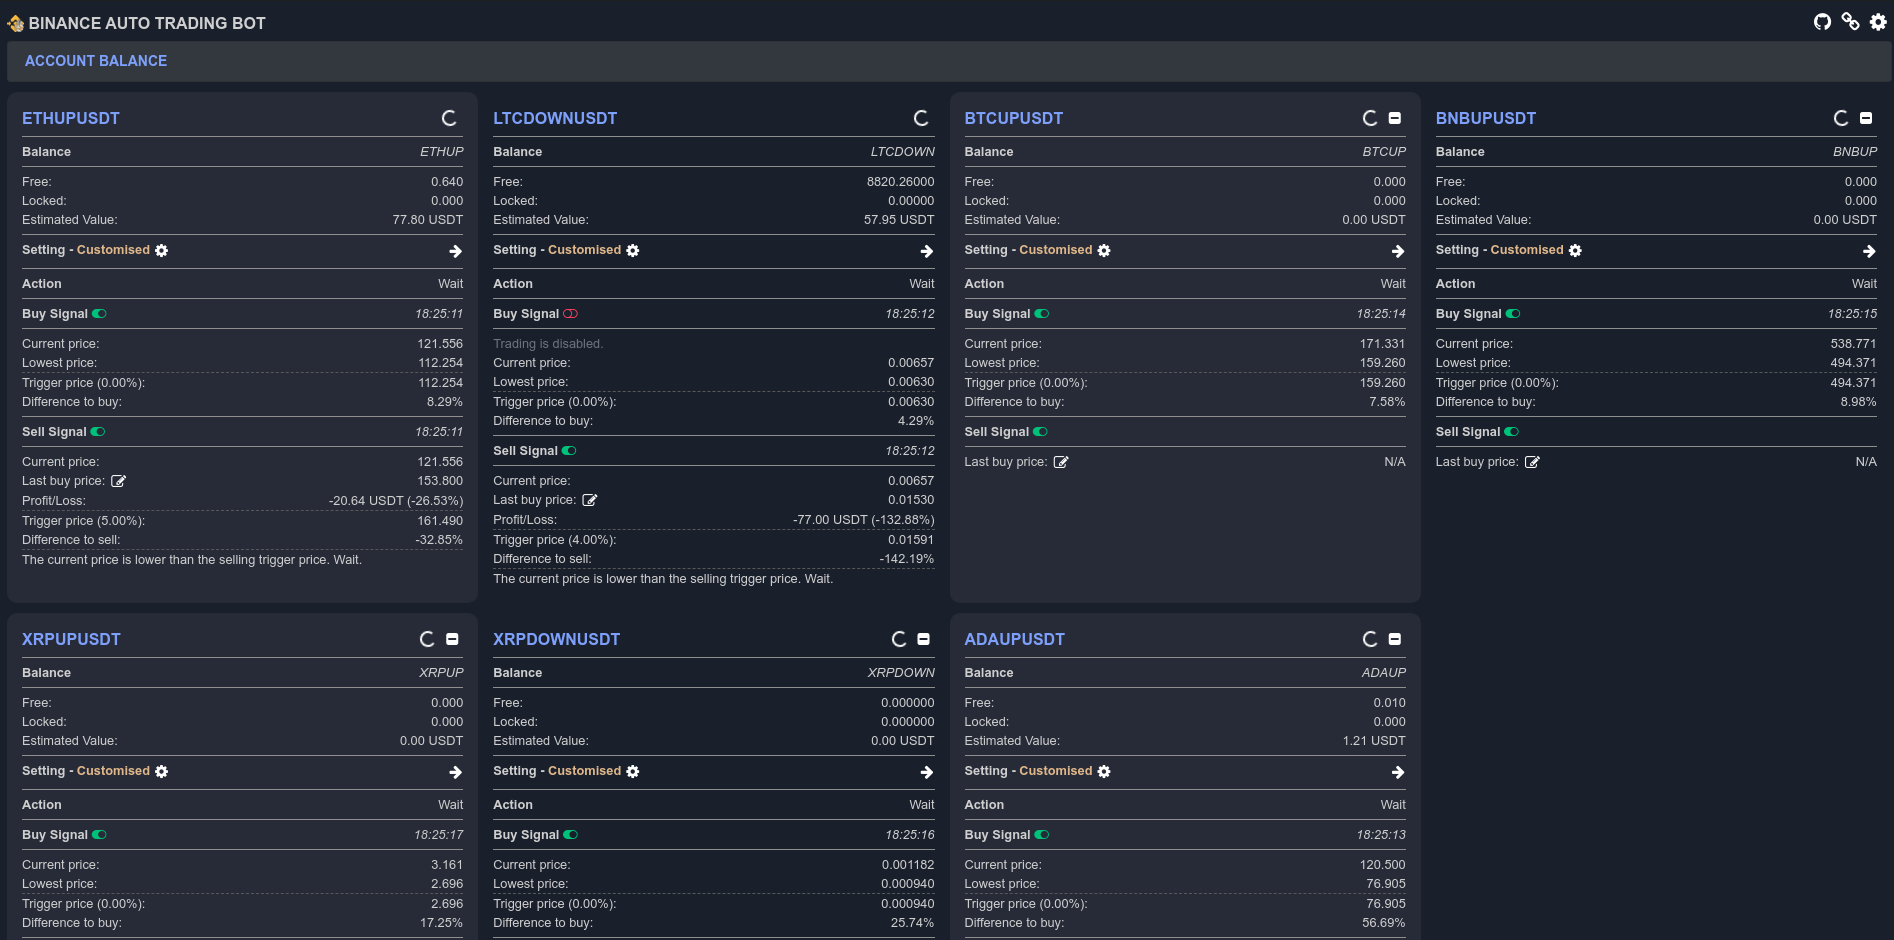
Task: Remove BTCUPUSDT symbol with minus icon
Action: [x=1395, y=118]
